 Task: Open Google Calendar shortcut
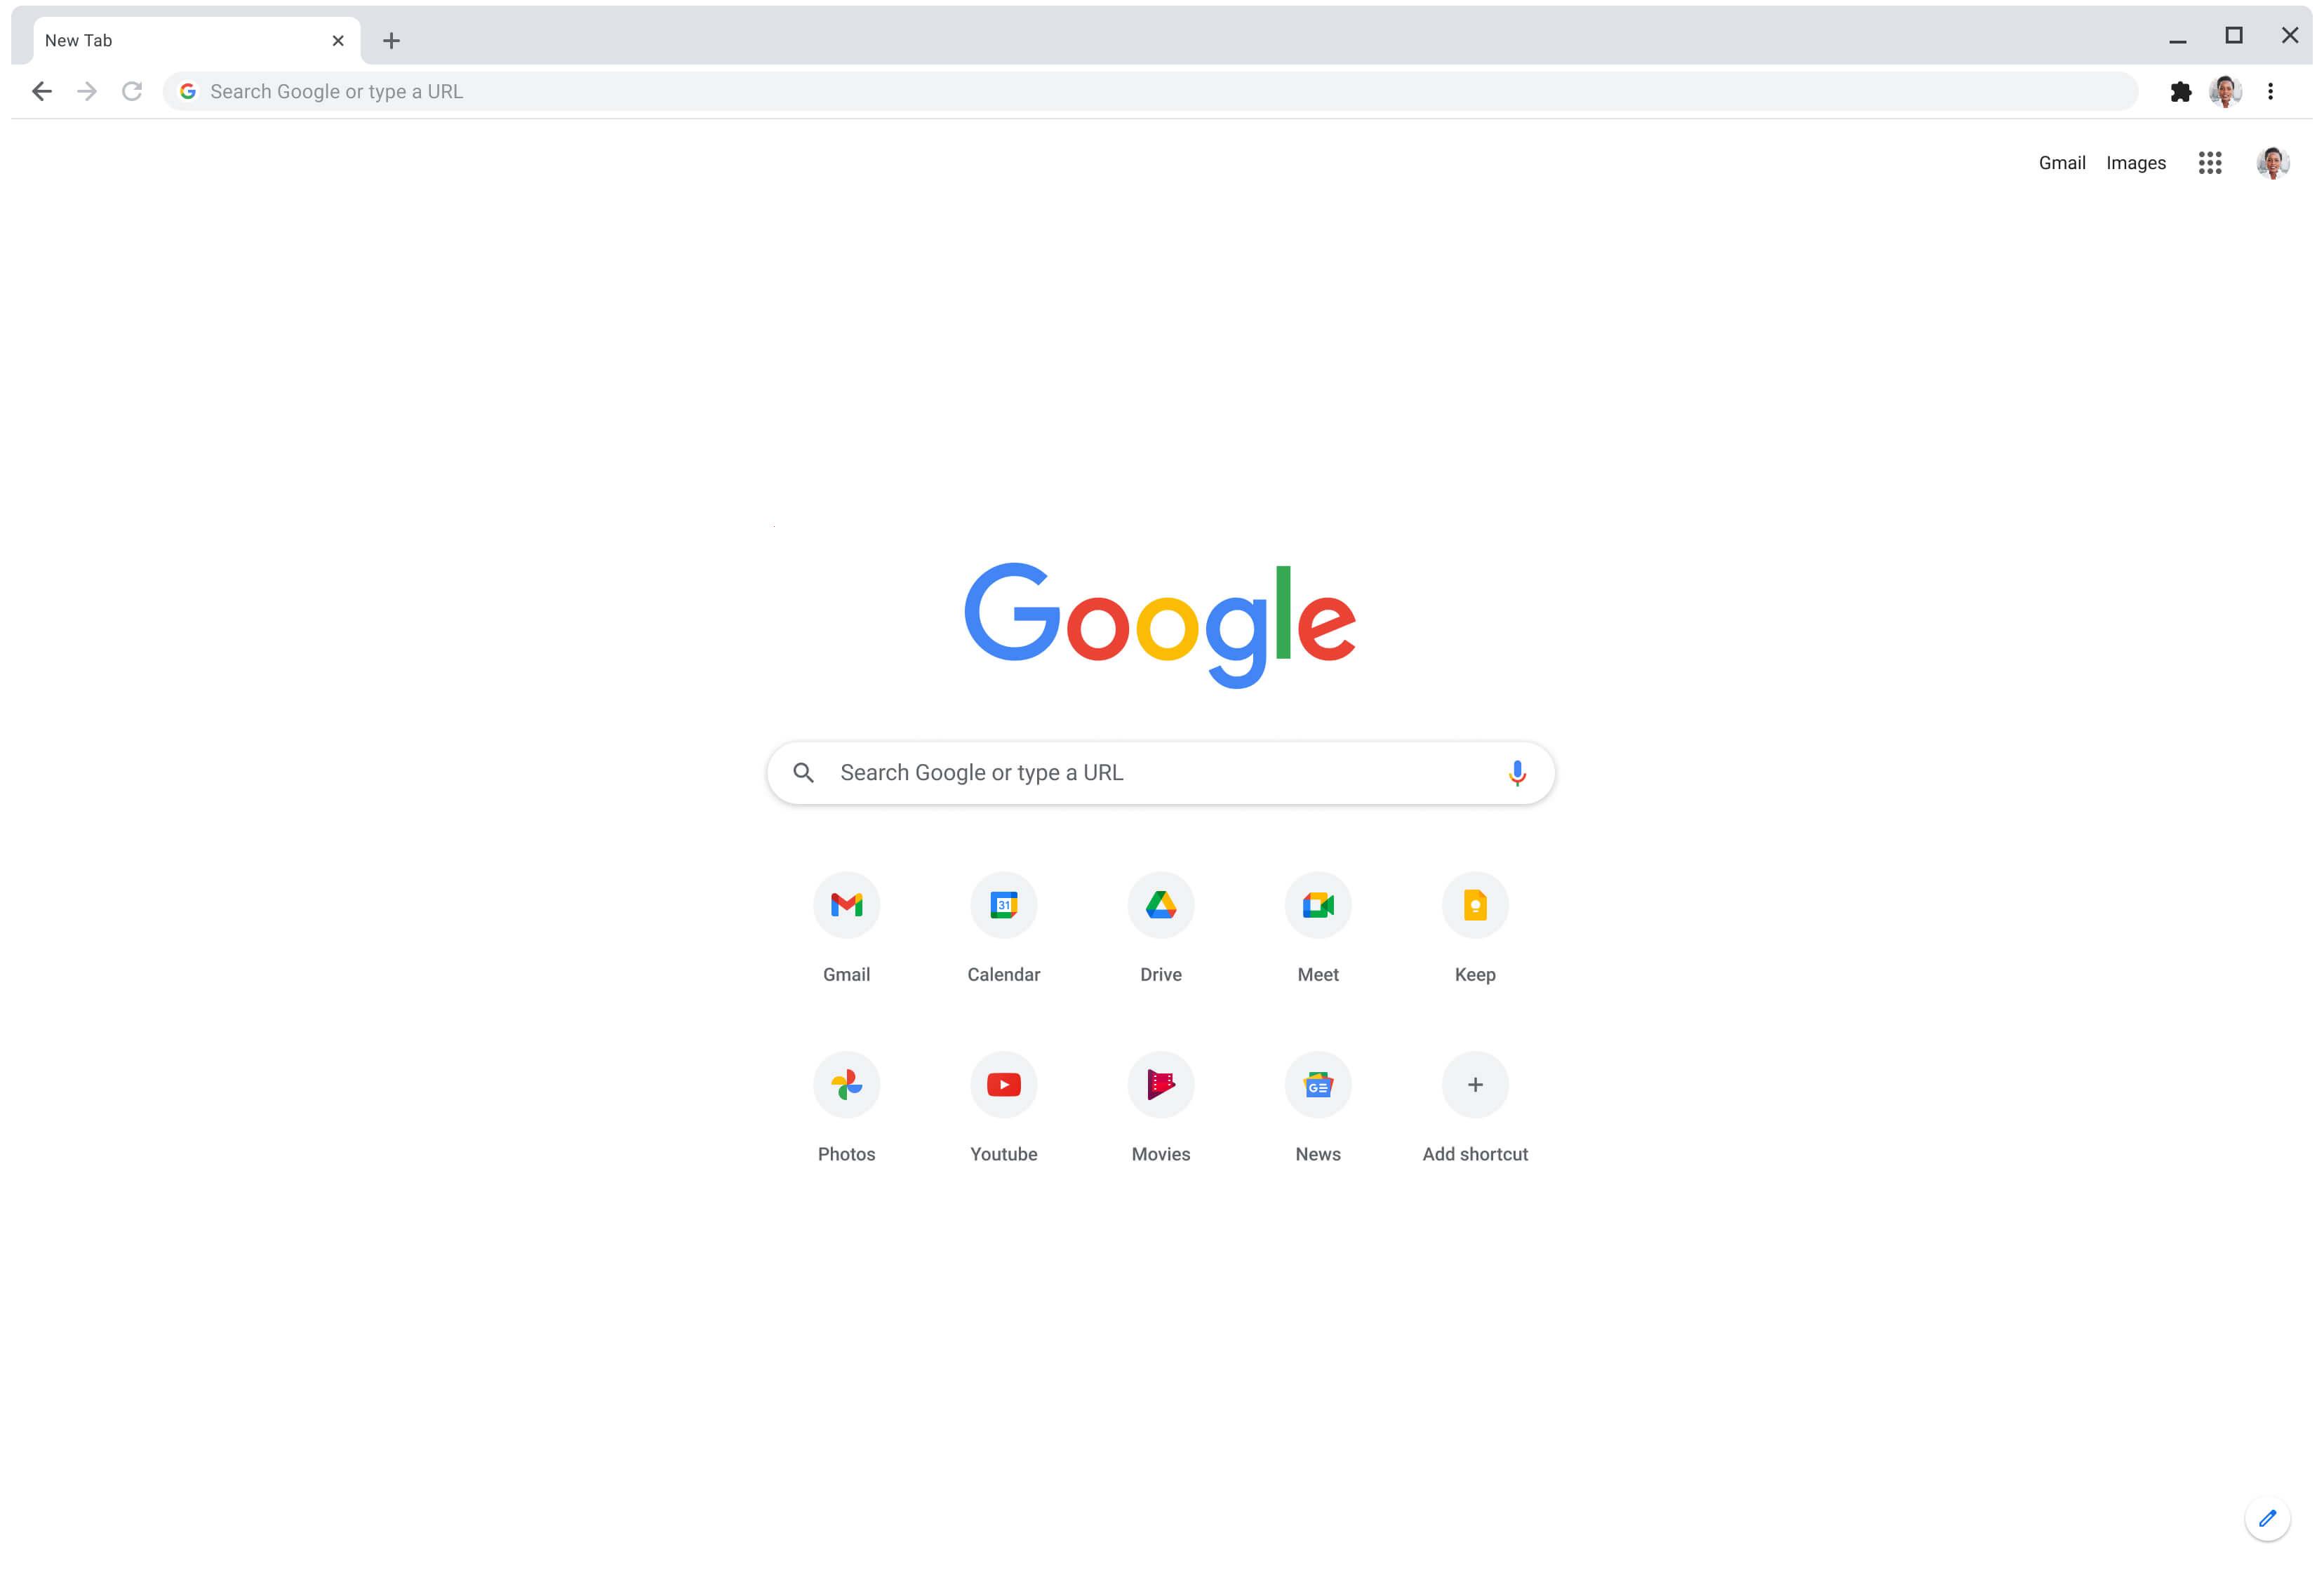pos(1003,904)
